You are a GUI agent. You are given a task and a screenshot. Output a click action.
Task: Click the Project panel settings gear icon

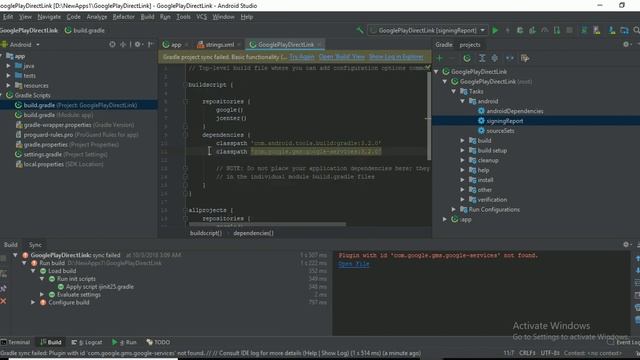(138, 44)
